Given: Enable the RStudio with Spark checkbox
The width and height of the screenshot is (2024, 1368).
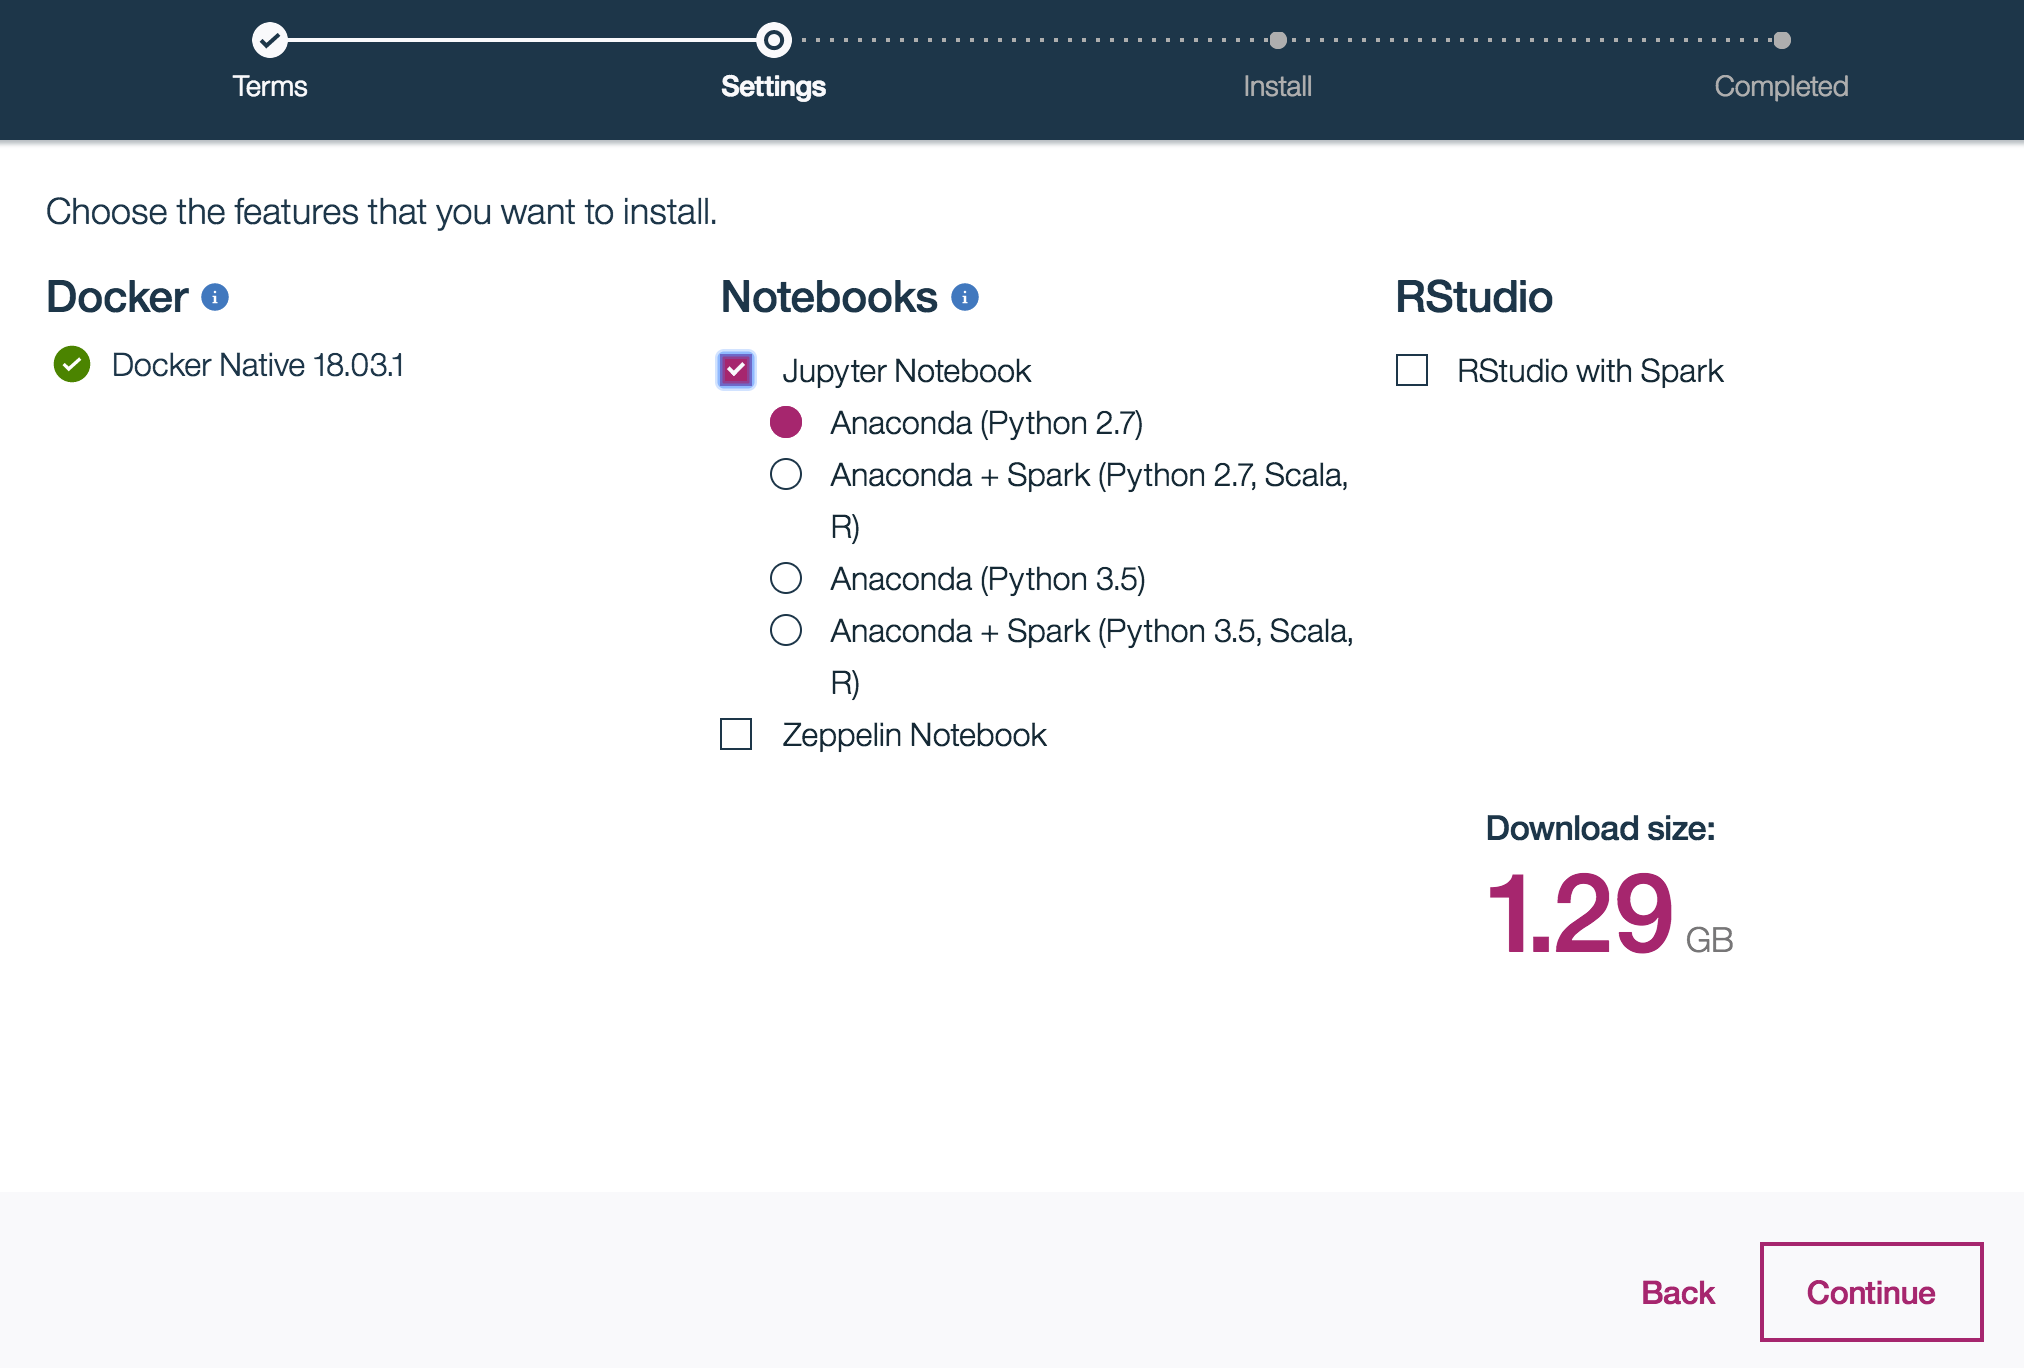Looking at the screenshot, I should pos(1409,366).
